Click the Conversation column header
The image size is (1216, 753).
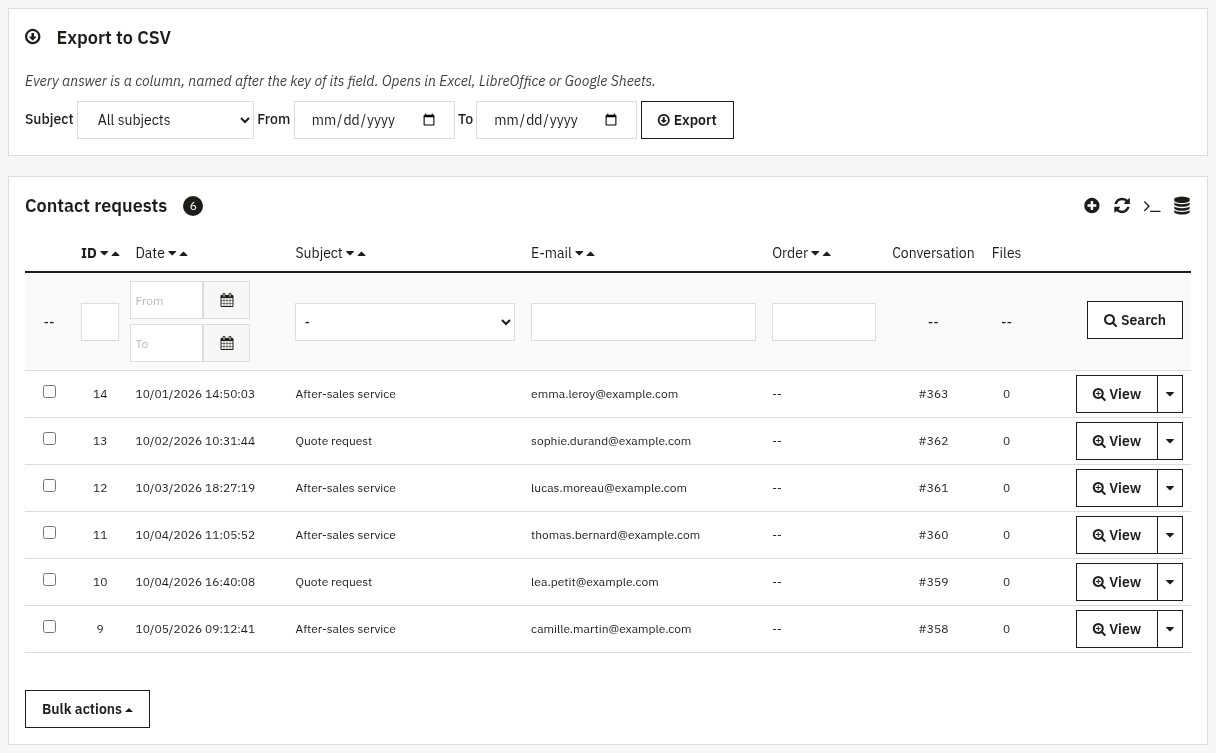point(933,253)
